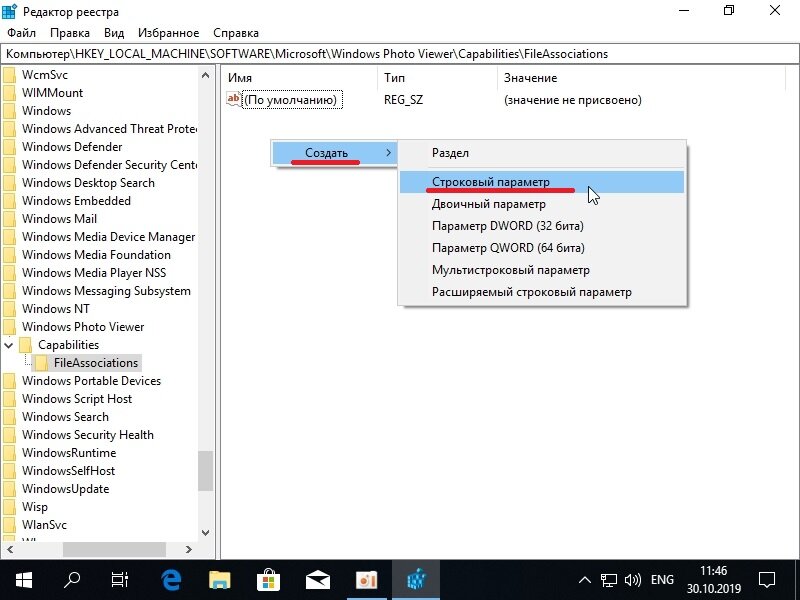The height and width of the screenshot is (600, 800).
Task: Open the Правка menu
Action: click(70, 33)
